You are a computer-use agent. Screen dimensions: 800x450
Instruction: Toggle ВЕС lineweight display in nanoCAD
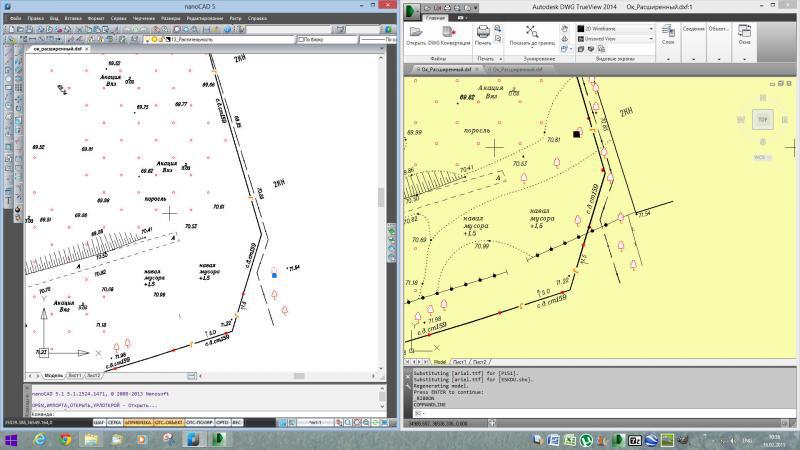pyautogui.click(x=237, y=422)
